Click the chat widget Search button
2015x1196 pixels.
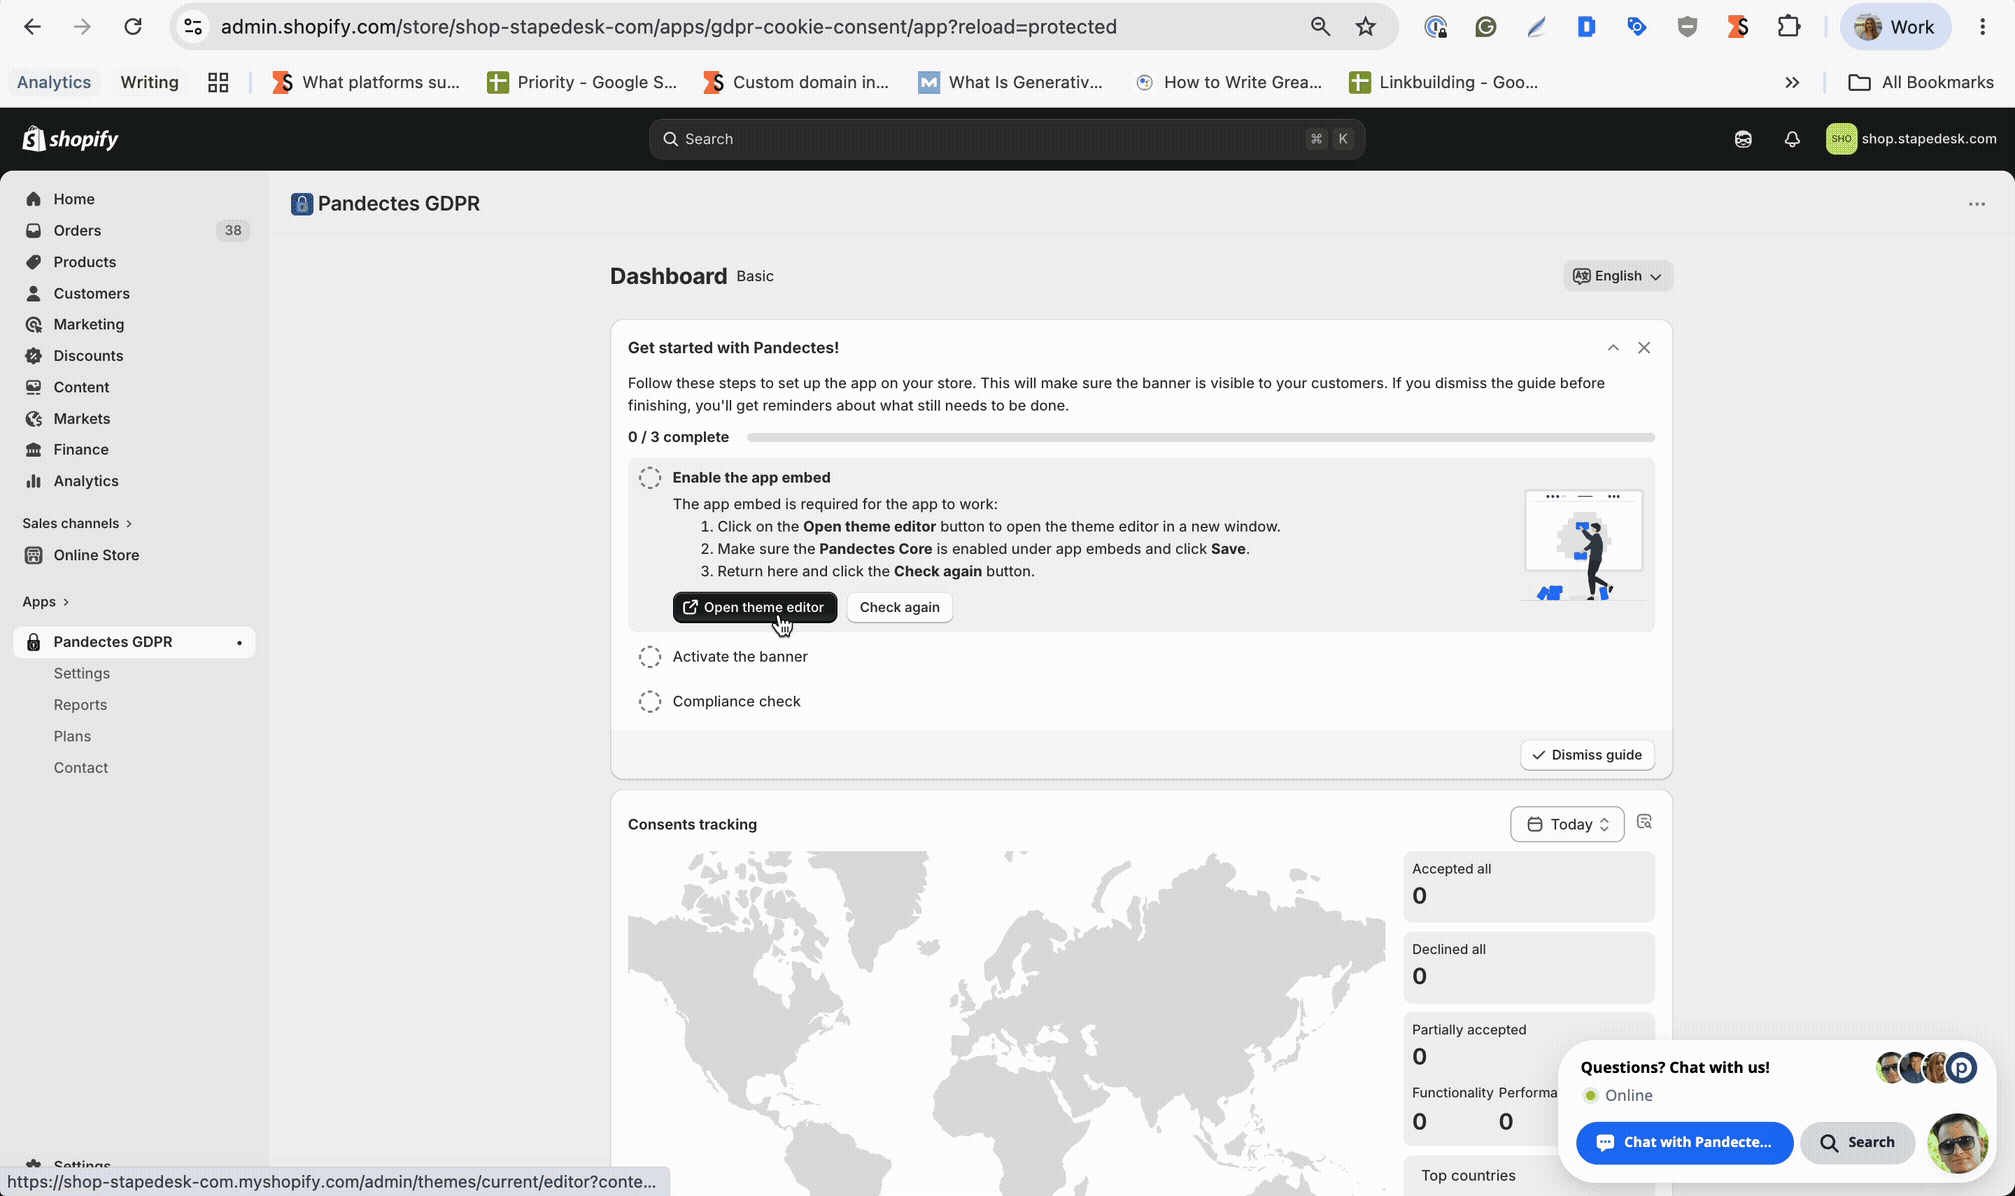(1857, 1143)
